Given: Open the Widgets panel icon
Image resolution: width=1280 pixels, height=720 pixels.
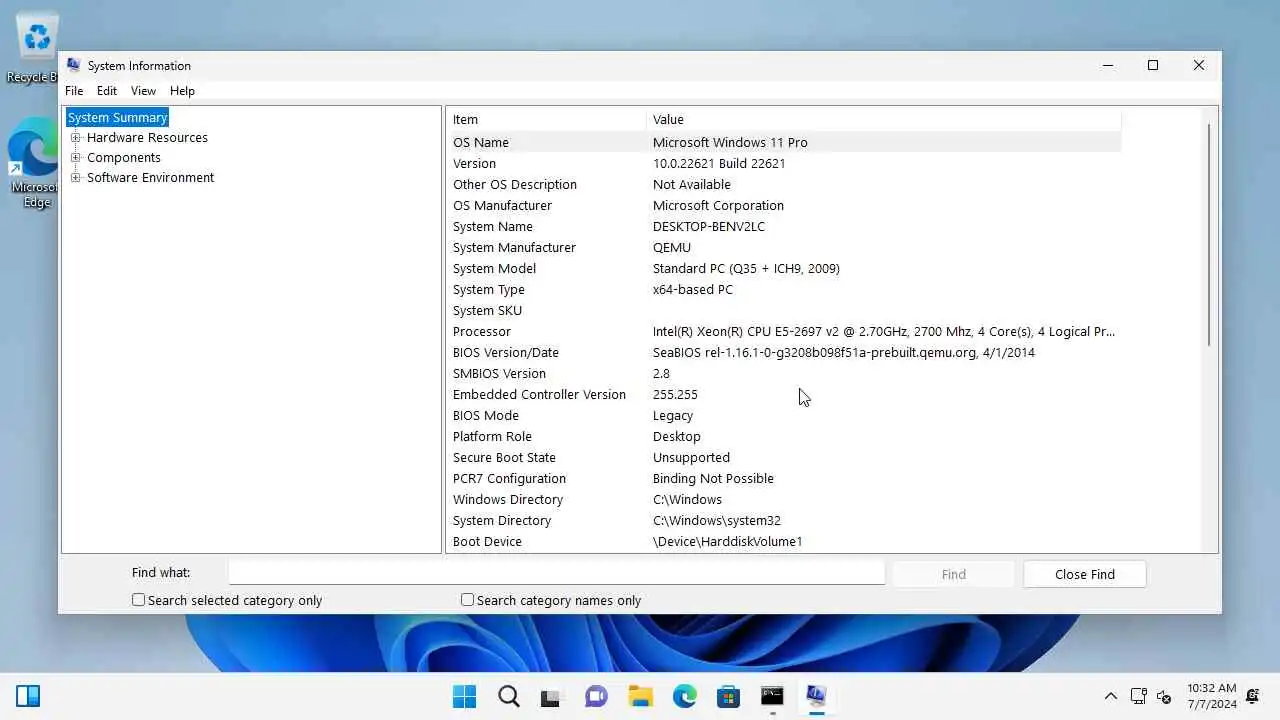Looking at the screenshot, I should pos(28,696).
